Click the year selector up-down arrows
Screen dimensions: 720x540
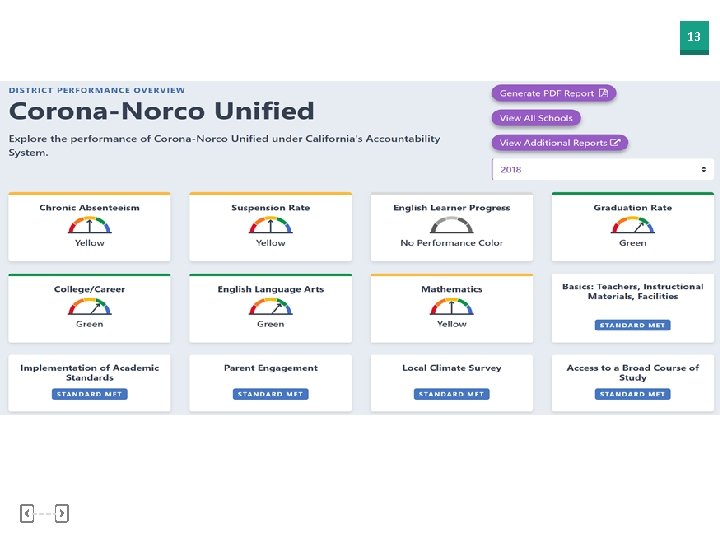coord(704,170)
